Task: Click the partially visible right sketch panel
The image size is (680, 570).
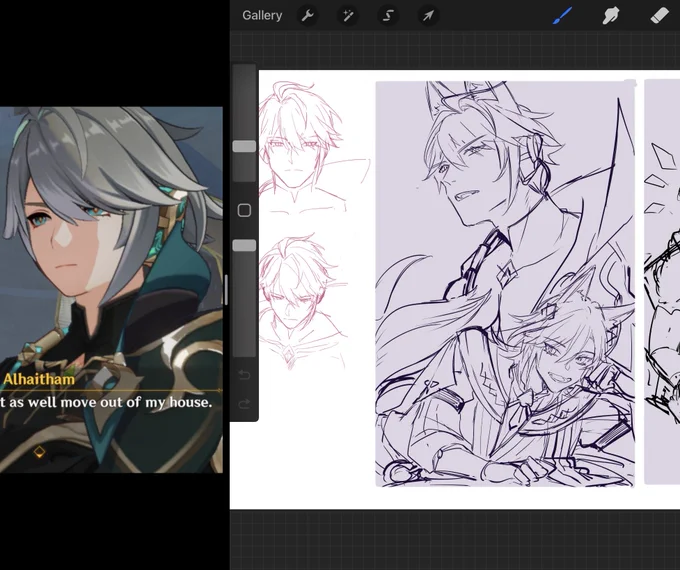Action: (662, 282)
